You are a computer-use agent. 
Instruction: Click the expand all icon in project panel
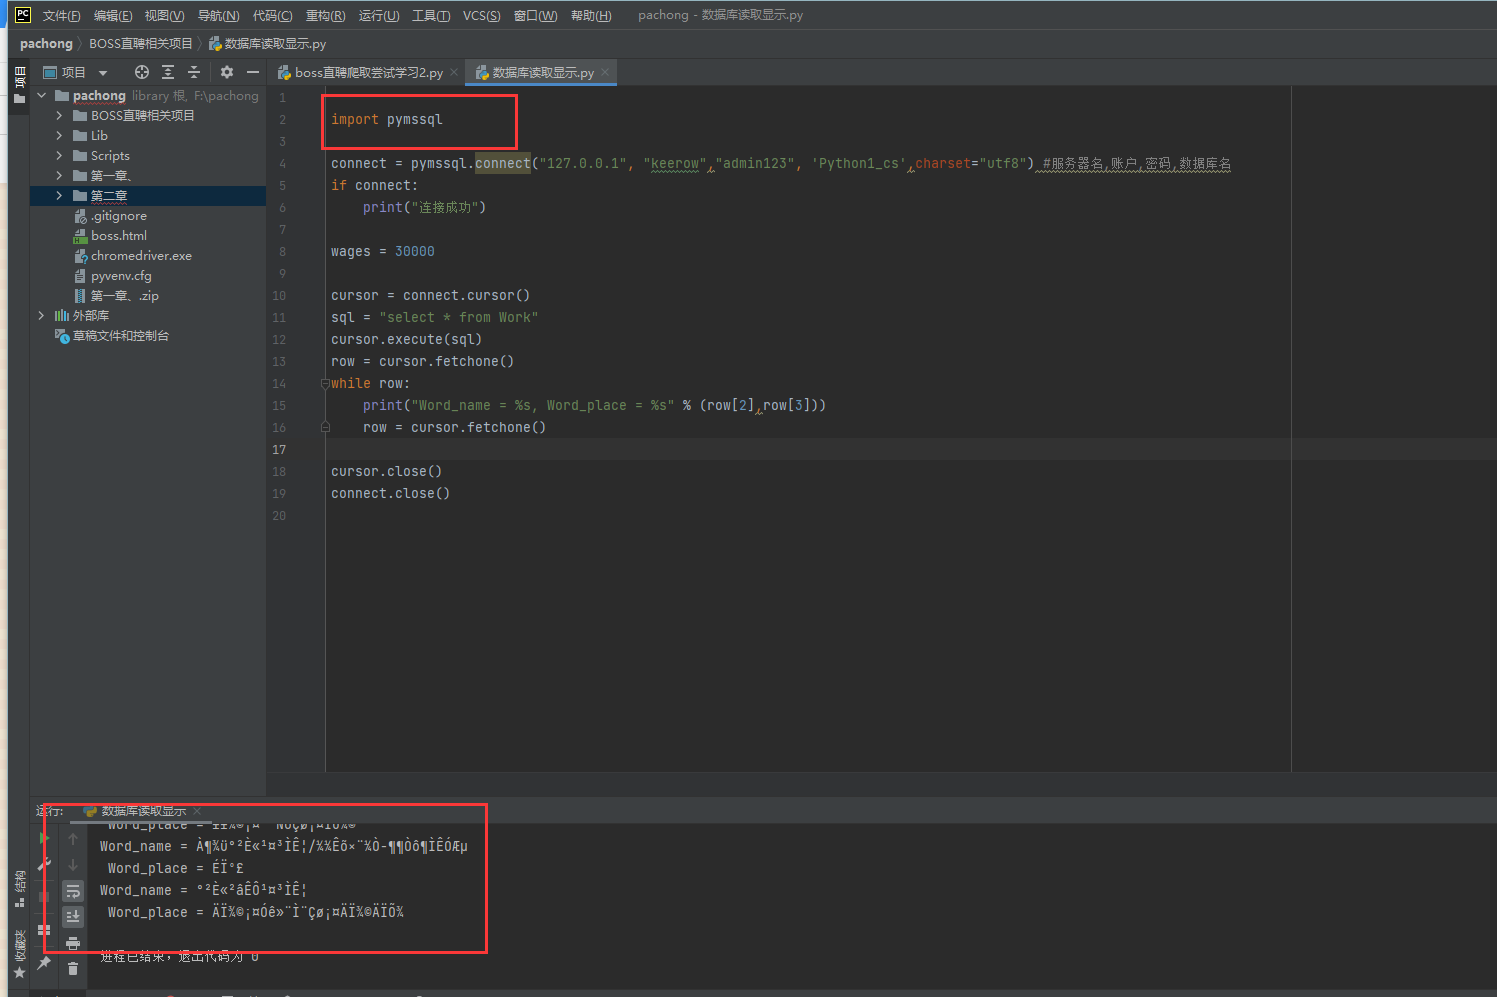[x=168, y=72]
